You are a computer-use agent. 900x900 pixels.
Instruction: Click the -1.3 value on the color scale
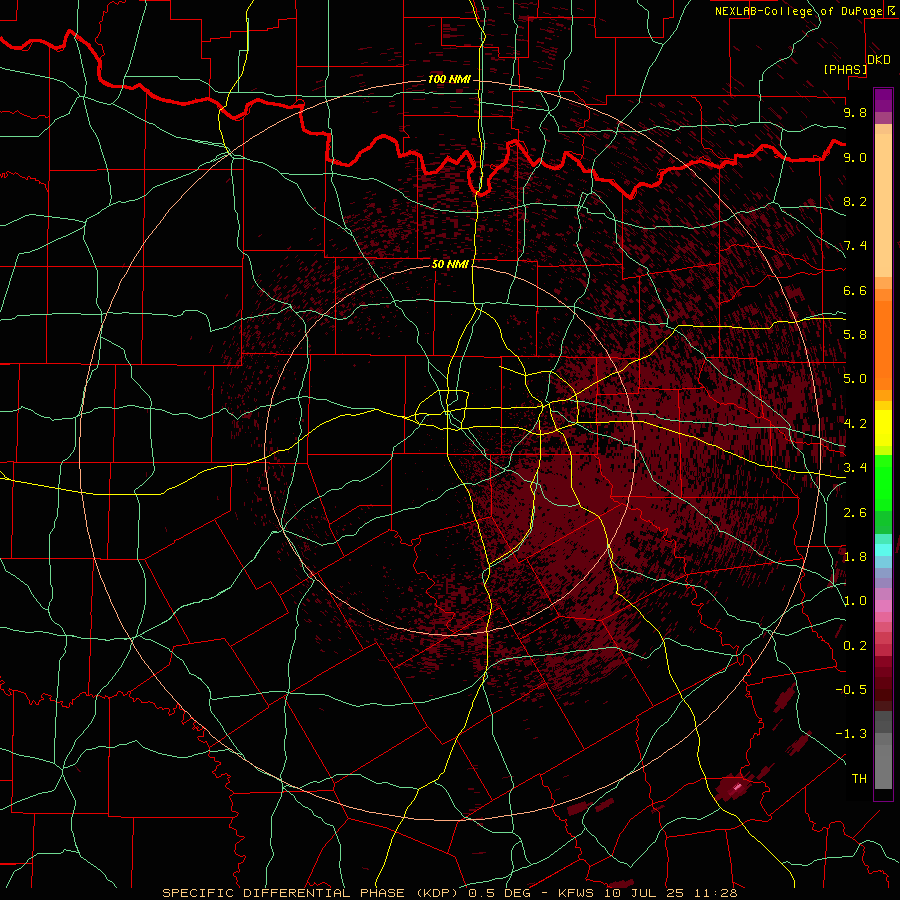click(851, 734)
